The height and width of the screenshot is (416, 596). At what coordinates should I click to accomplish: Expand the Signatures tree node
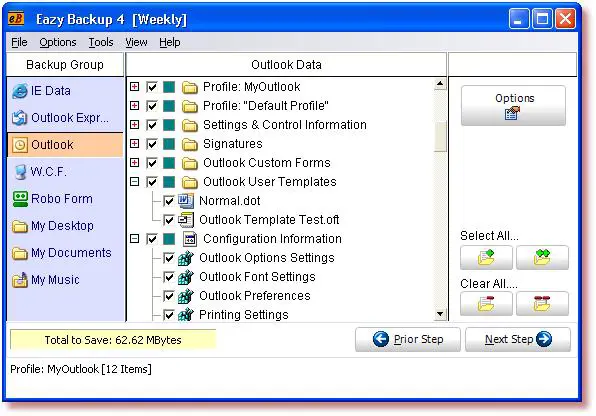(x=135, y=144)
